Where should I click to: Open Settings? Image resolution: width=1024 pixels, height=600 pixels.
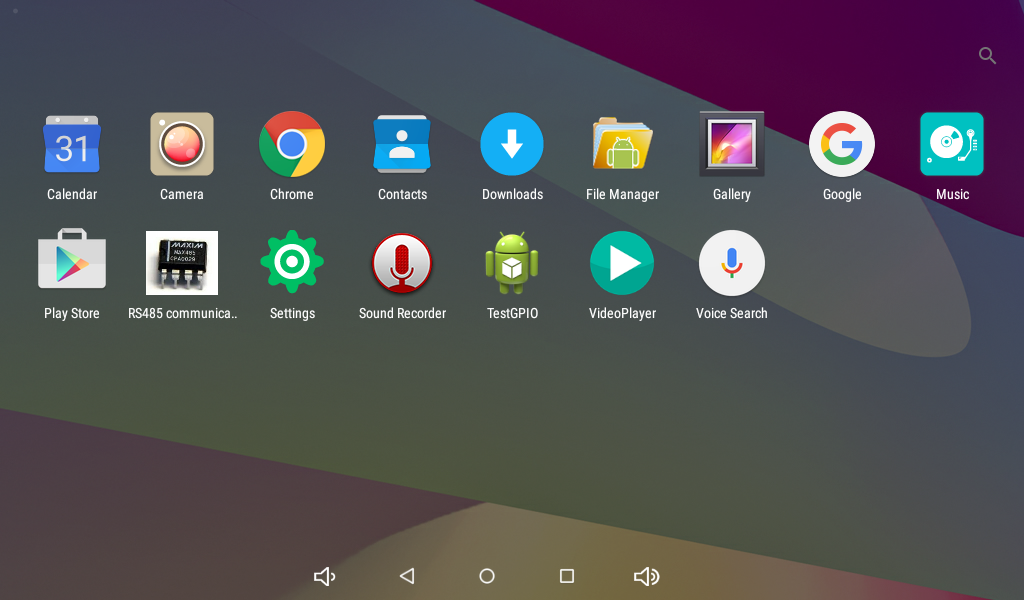tap(292, 262)
